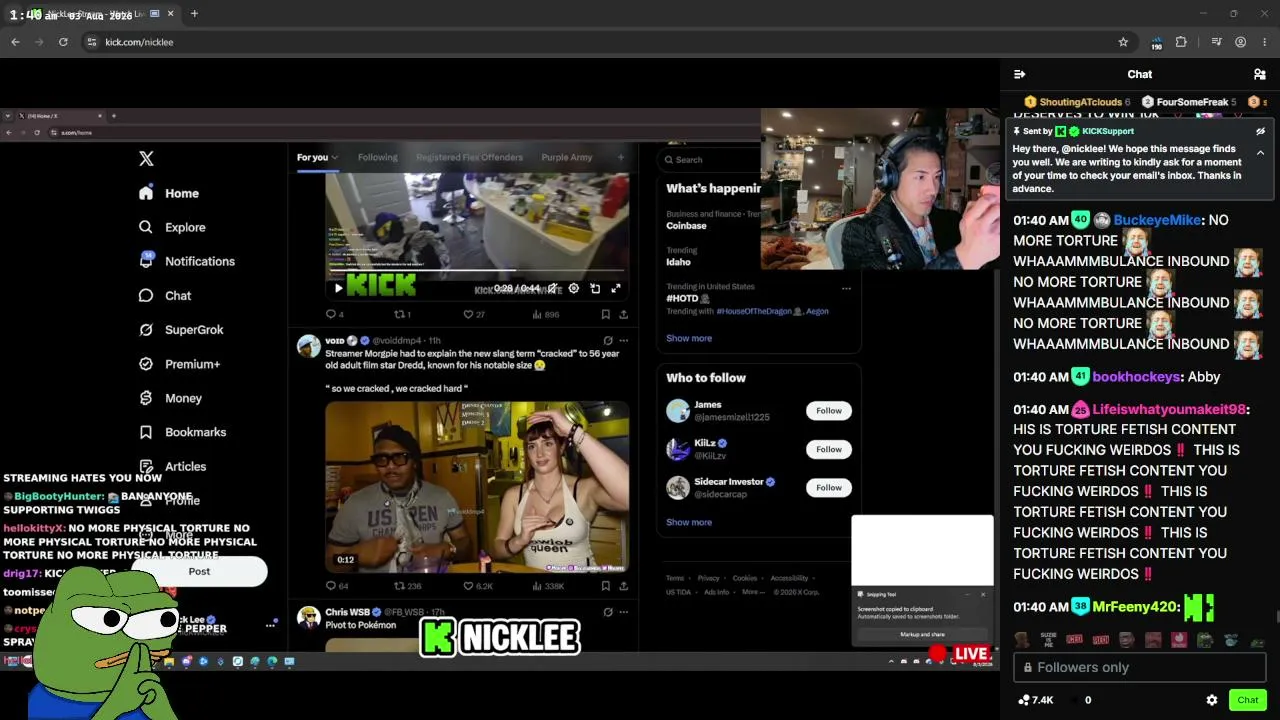1280x720 pixels.
Task: Click the kick.com/nicklee address bar
Action: point(600,42)
